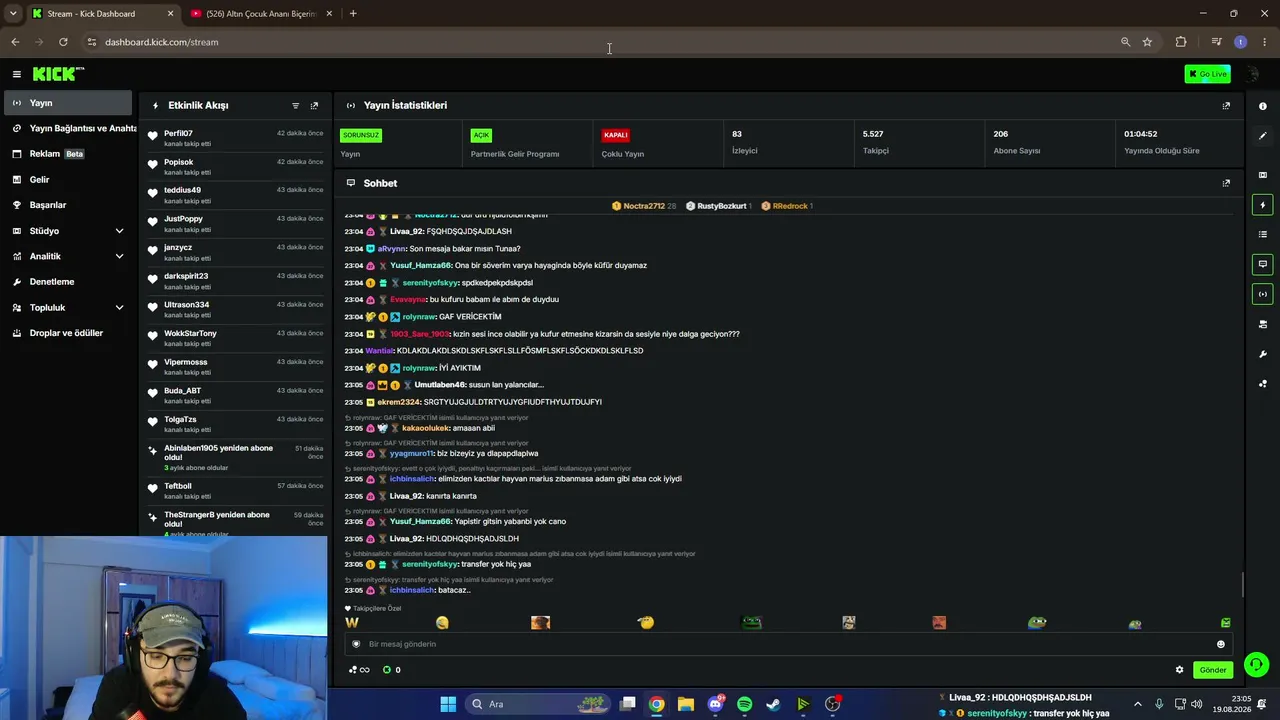Open Yayın Bağlantısı ve Anahtarı page
The image size is (1280, 720).
[70, 128]
